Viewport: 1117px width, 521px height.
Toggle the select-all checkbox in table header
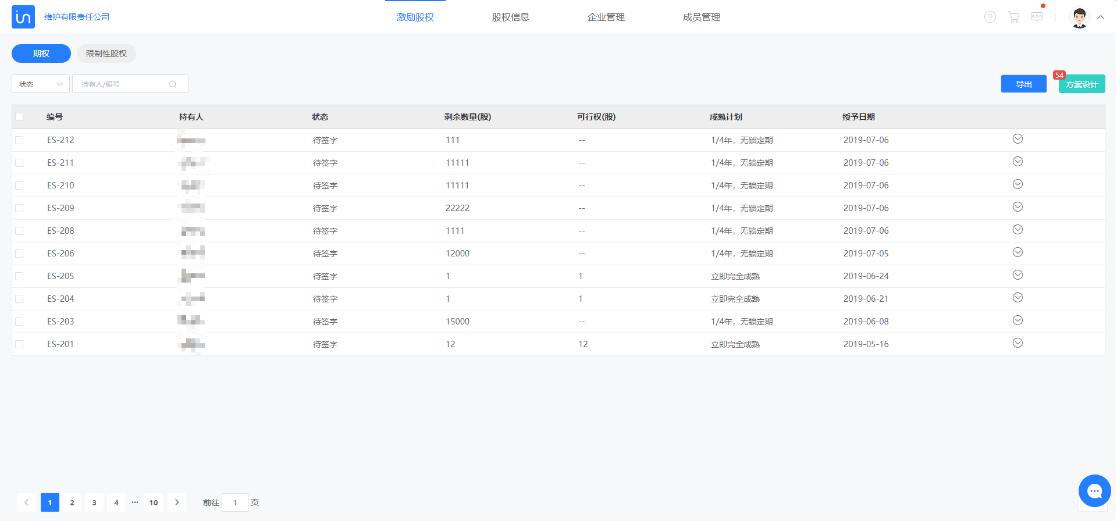[x=19, y=117]
